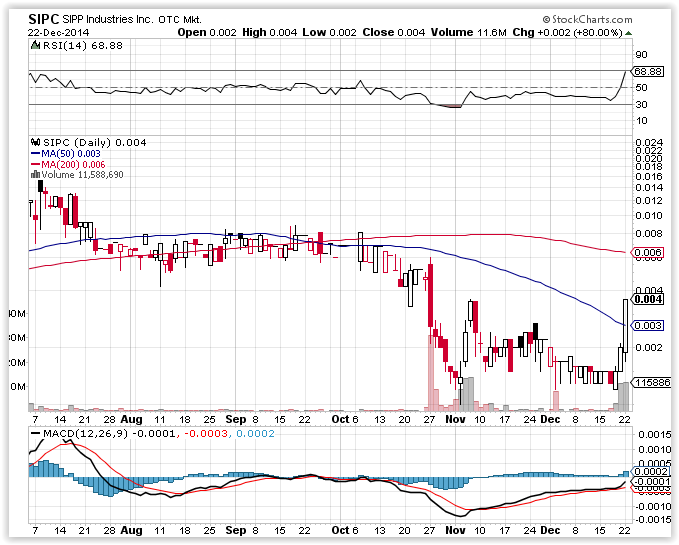Click the blue MA(50) legend line
Viewport: 679px width, 545px height.
click(33, 154)
